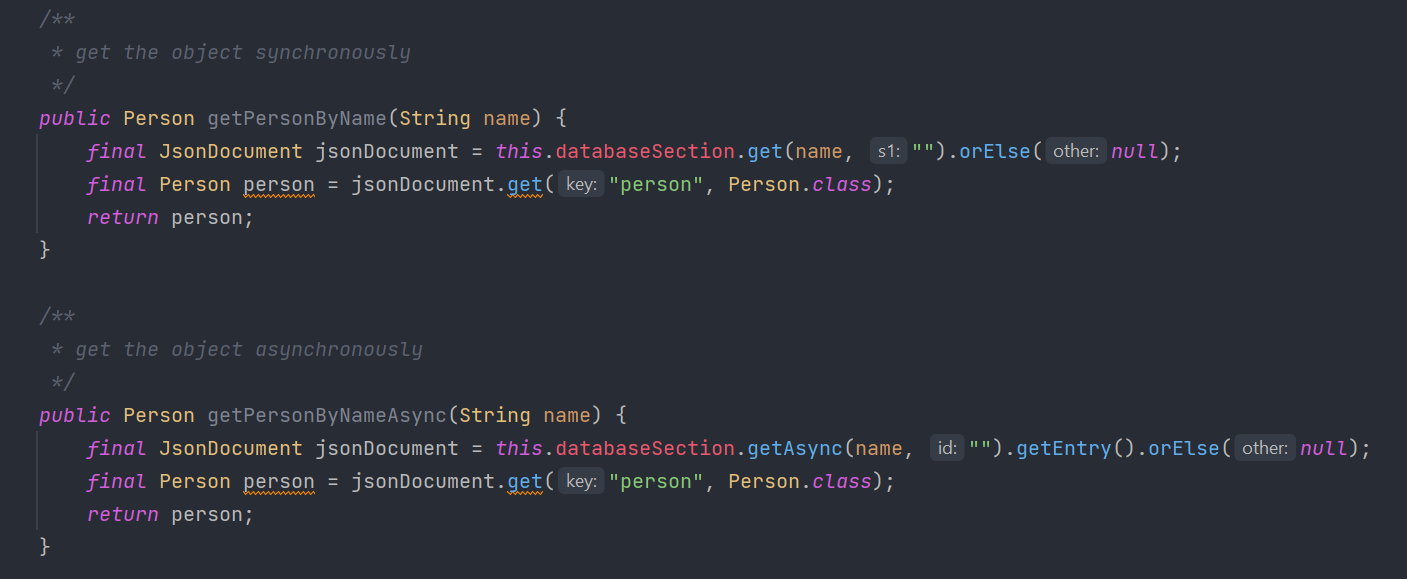The height and width of the screenshot is (579, 1407).
Task: Click the first "person" string literal
Action: 656,185
